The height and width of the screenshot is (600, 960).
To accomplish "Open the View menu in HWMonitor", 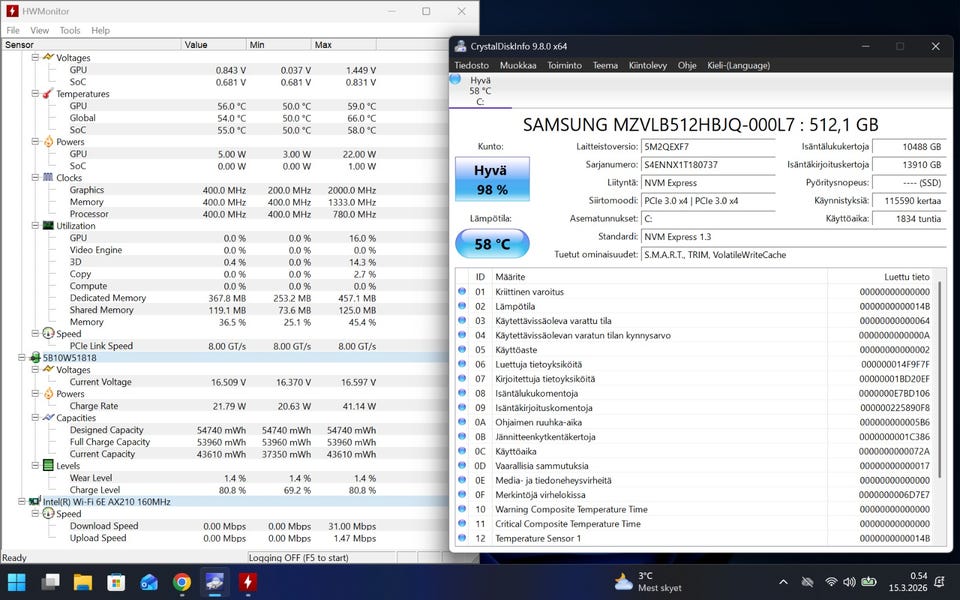I will click(39, 30).
